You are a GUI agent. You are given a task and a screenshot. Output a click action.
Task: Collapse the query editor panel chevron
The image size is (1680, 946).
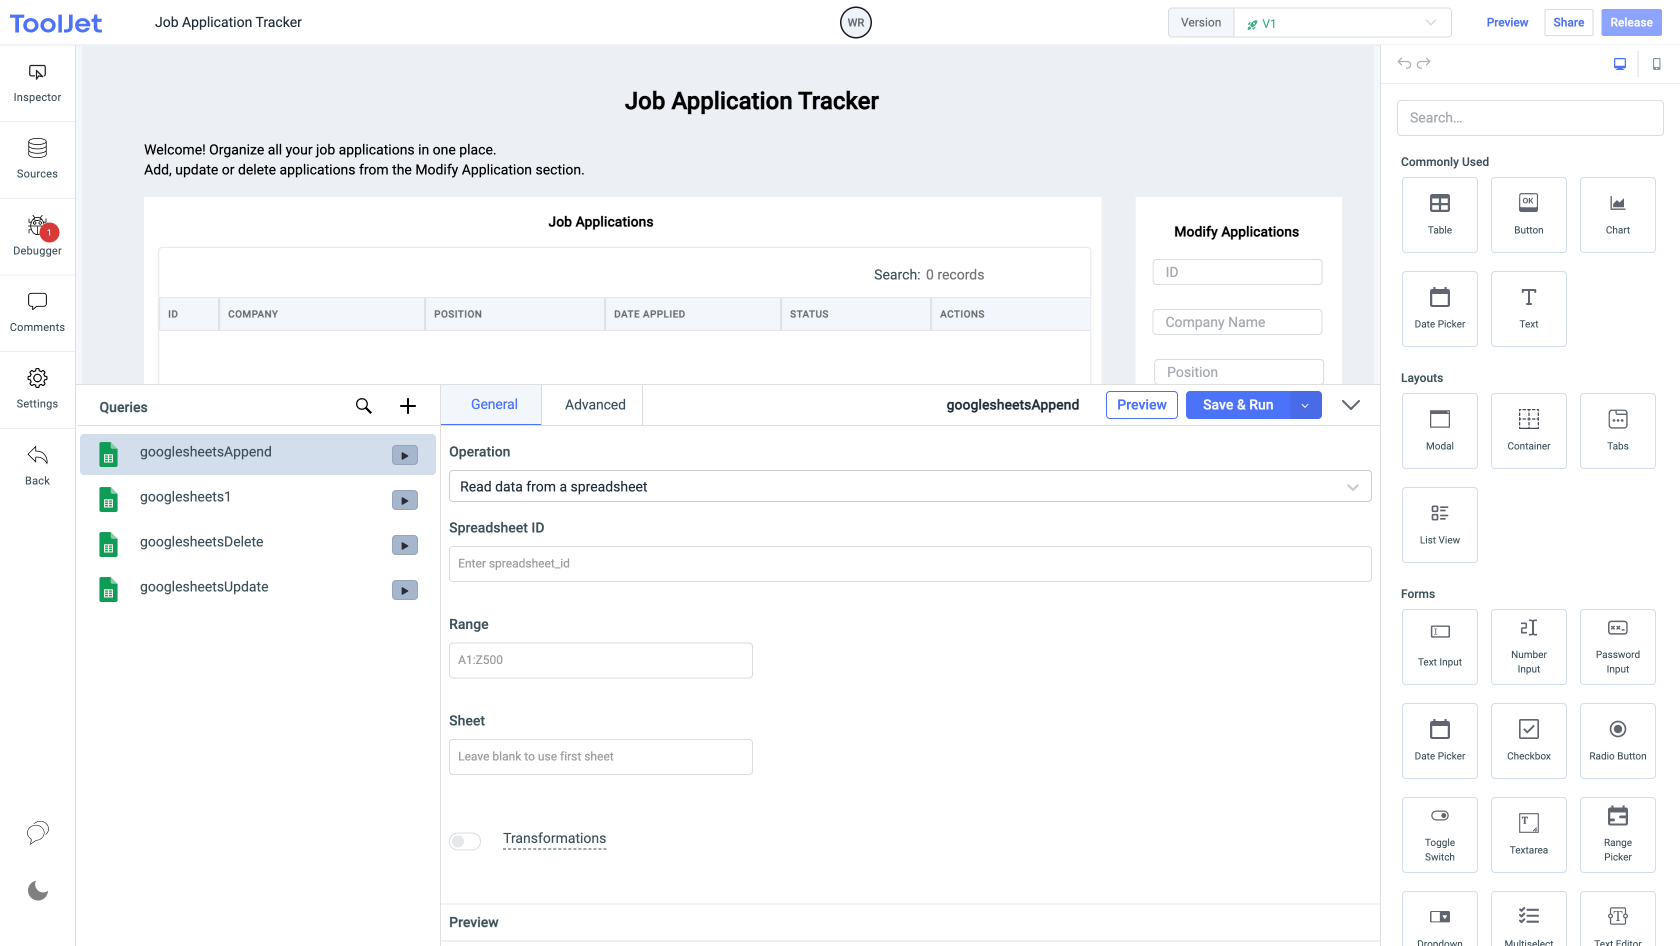point(1351,405)
